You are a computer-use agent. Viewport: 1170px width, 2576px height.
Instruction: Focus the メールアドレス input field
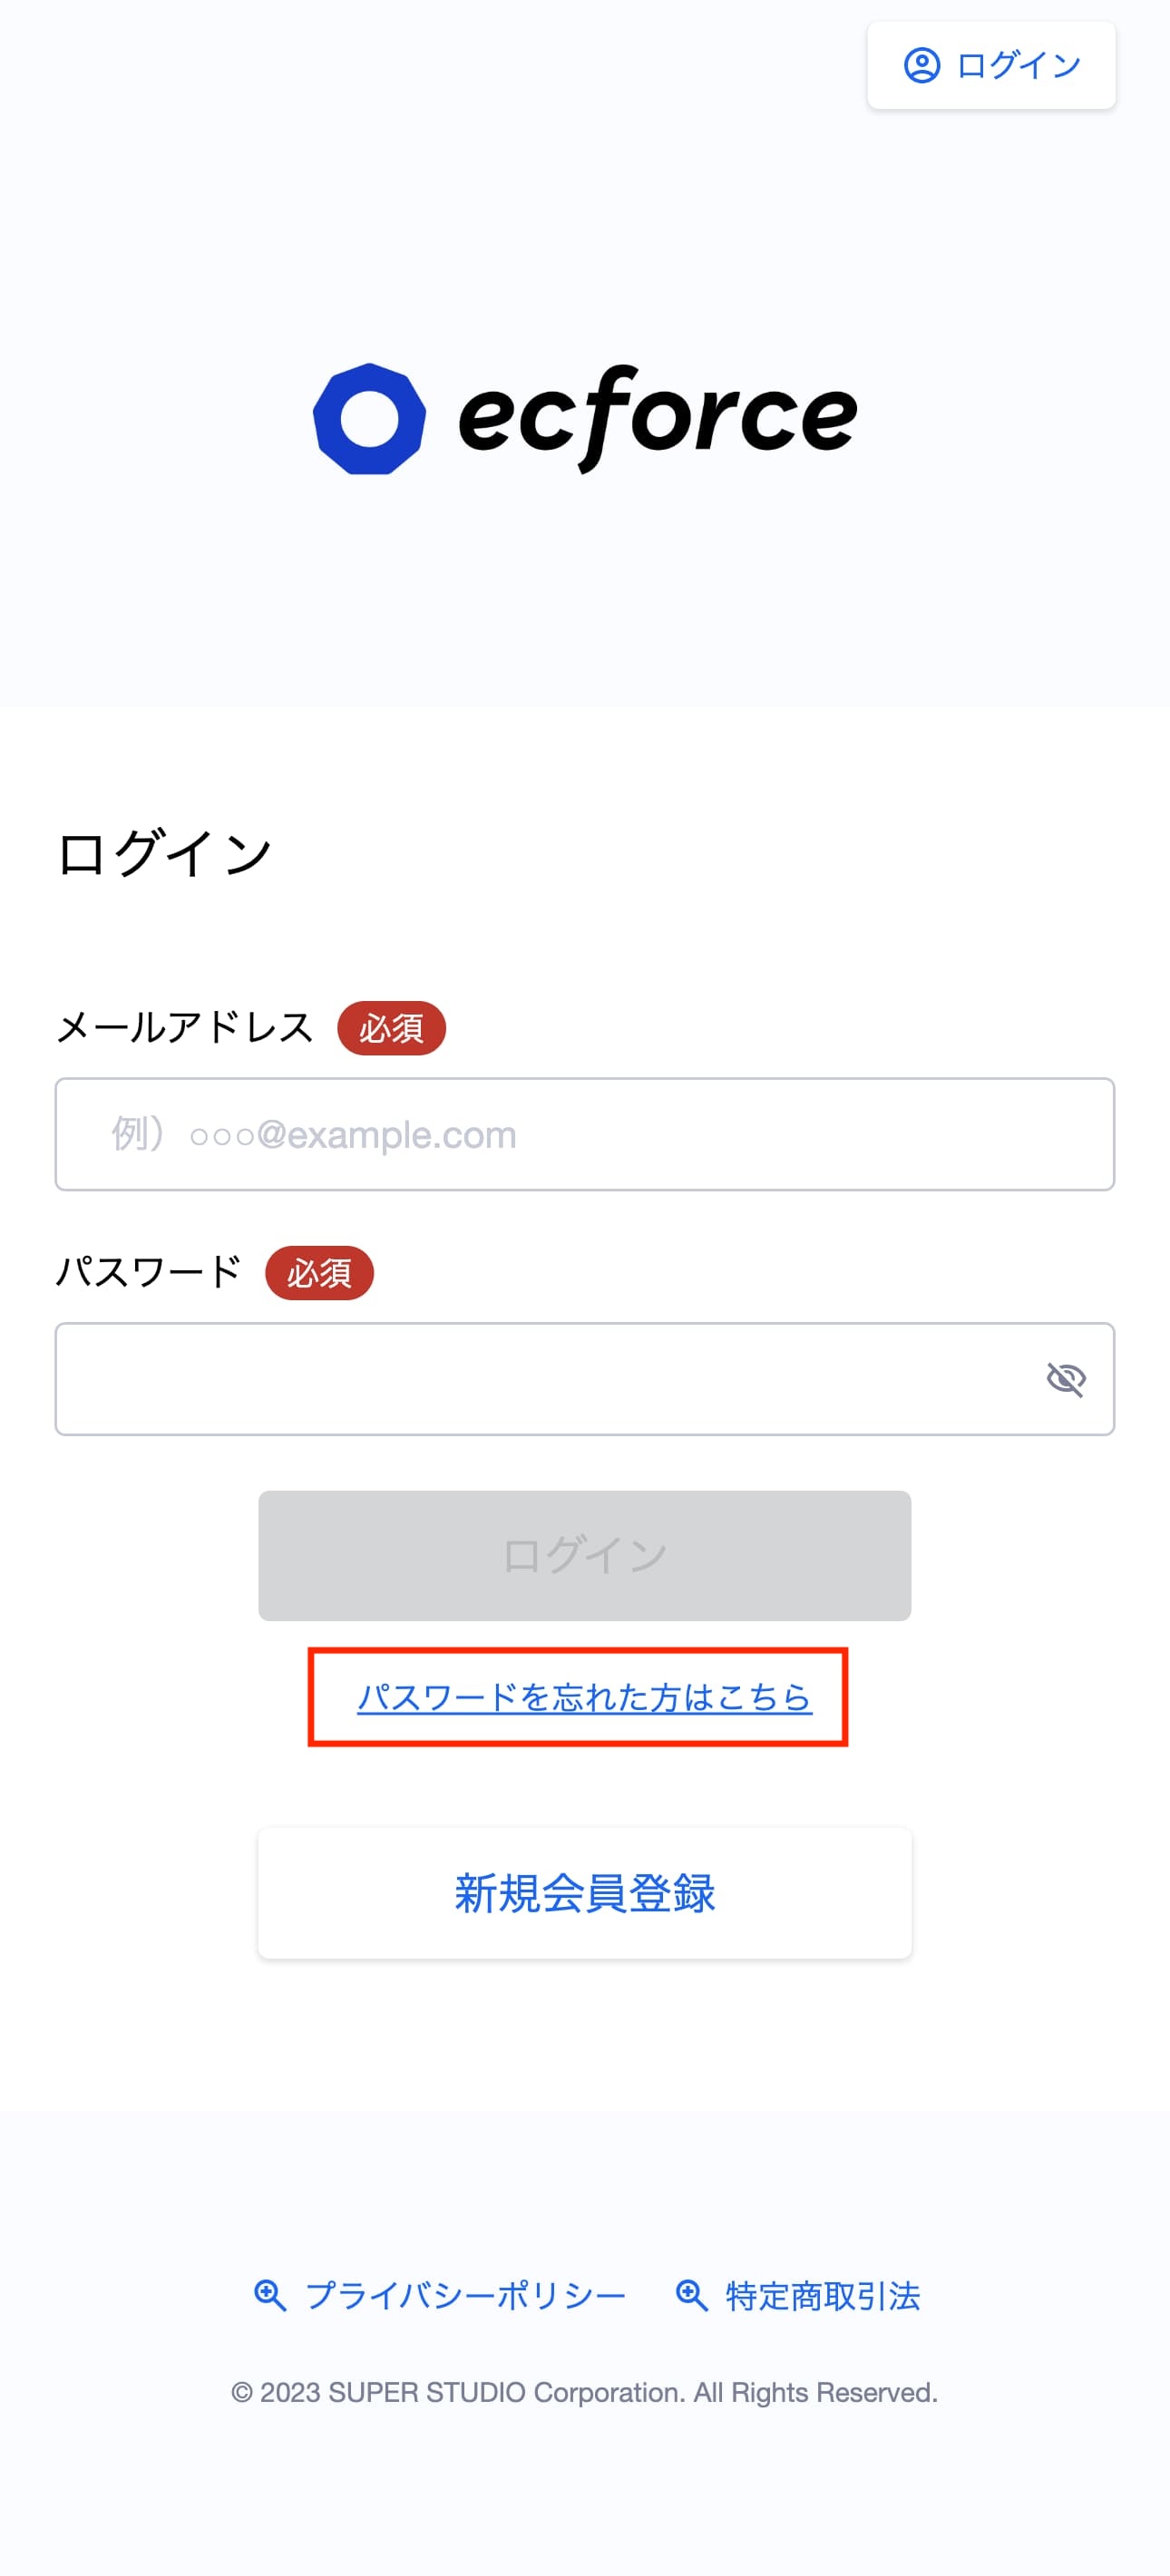tap(584, 1134)
